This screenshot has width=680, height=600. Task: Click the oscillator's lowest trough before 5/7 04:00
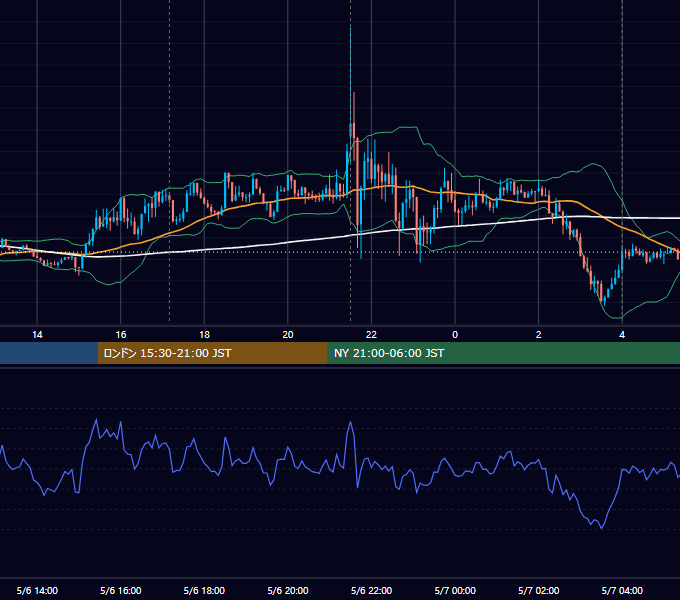click(602, 528)
